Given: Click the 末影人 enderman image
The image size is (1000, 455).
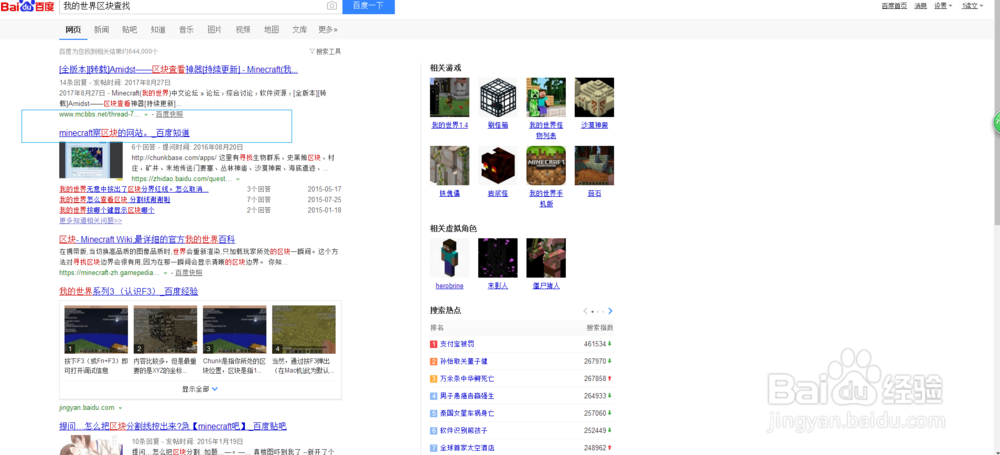Looking at the screenshot, I should coord(498,258).
